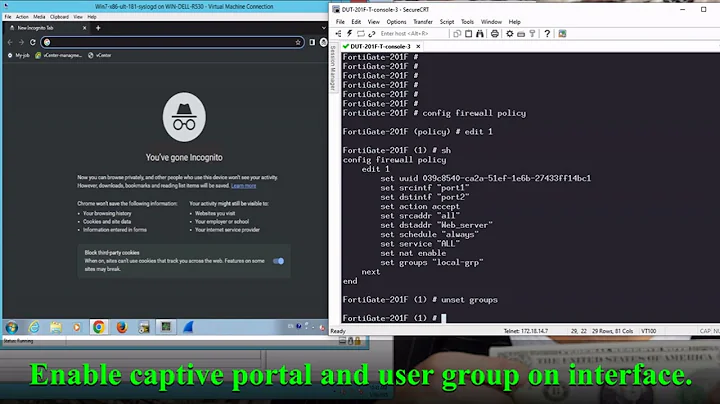Click the Chrome forward arrow

pos(21,42)
